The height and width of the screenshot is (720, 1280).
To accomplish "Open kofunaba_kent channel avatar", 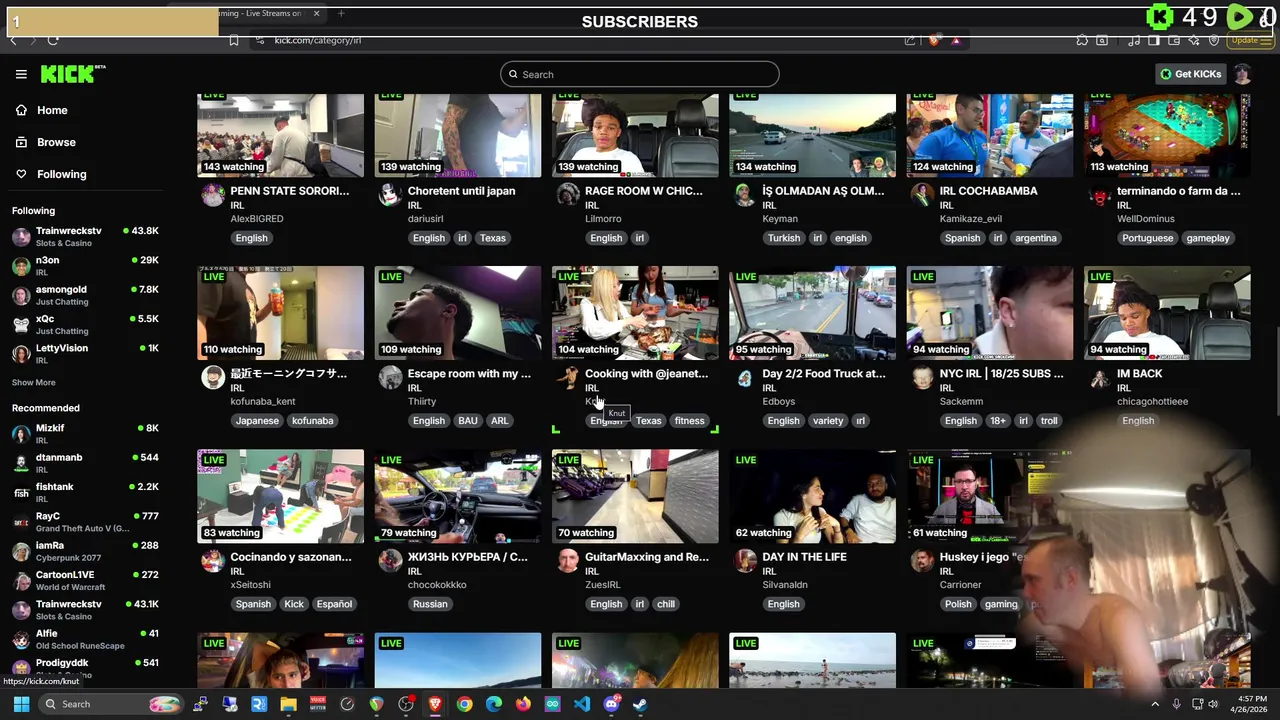I will (213, 377).
